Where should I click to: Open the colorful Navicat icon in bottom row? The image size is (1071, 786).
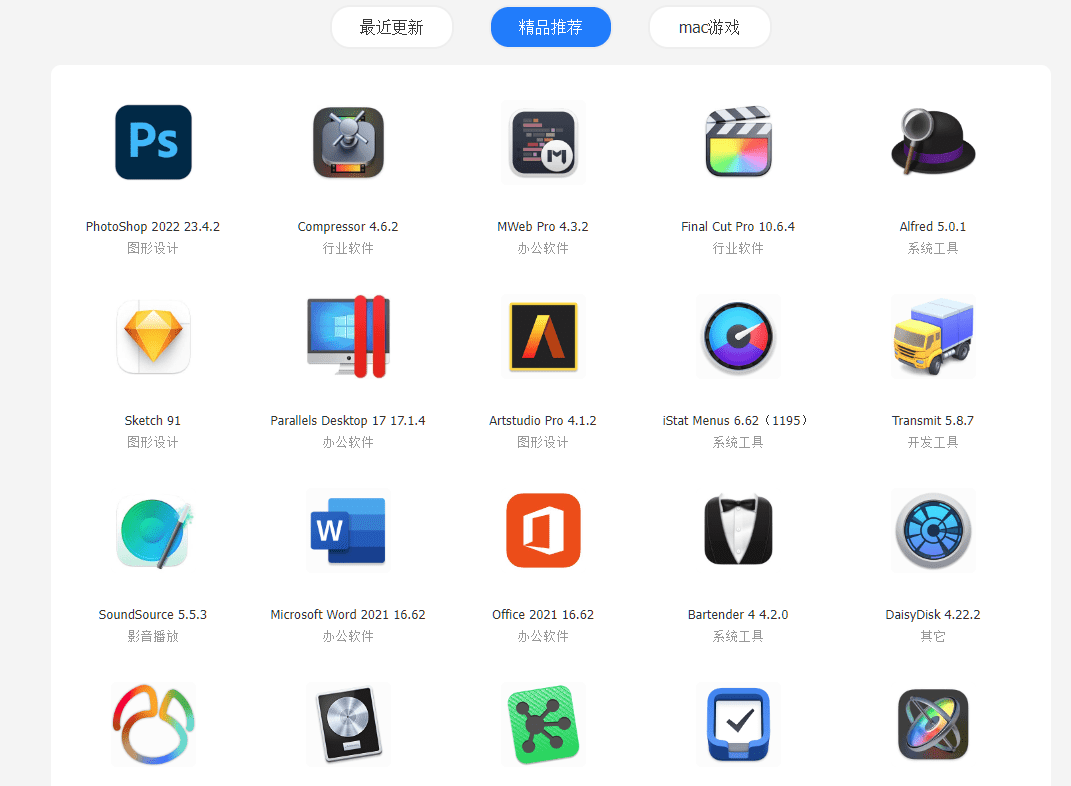click(x=153, y=725)
